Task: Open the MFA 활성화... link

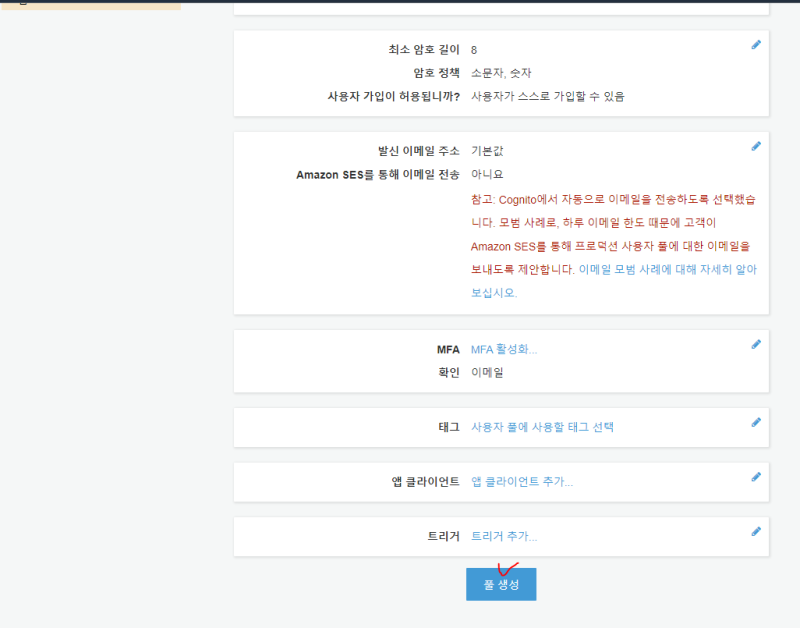Action: coord(504,350)
